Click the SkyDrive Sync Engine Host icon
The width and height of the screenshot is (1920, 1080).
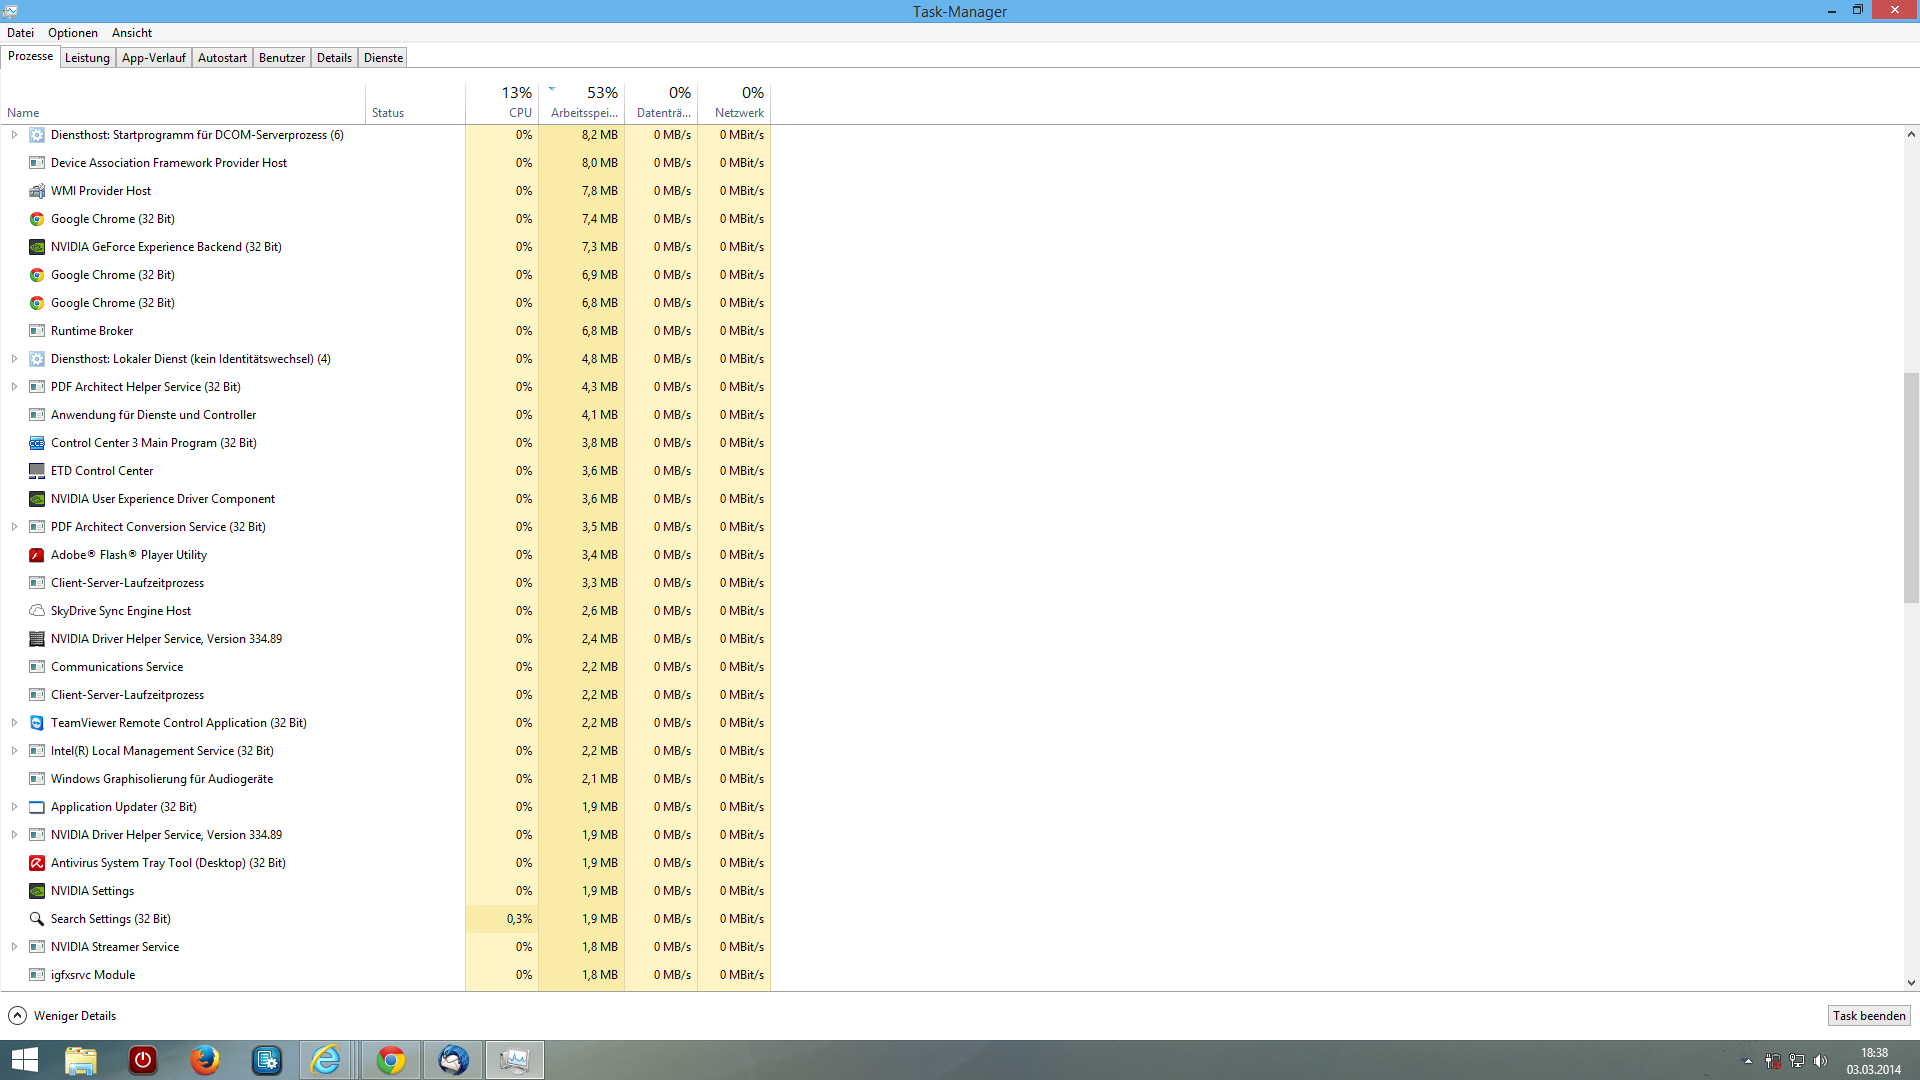pyautogui.click(x=37, y=611)
